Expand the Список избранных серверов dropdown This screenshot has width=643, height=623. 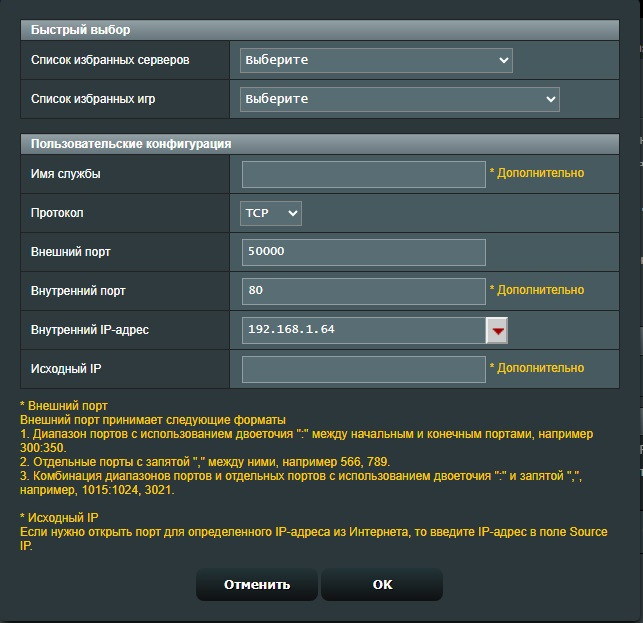coord(376,60)
